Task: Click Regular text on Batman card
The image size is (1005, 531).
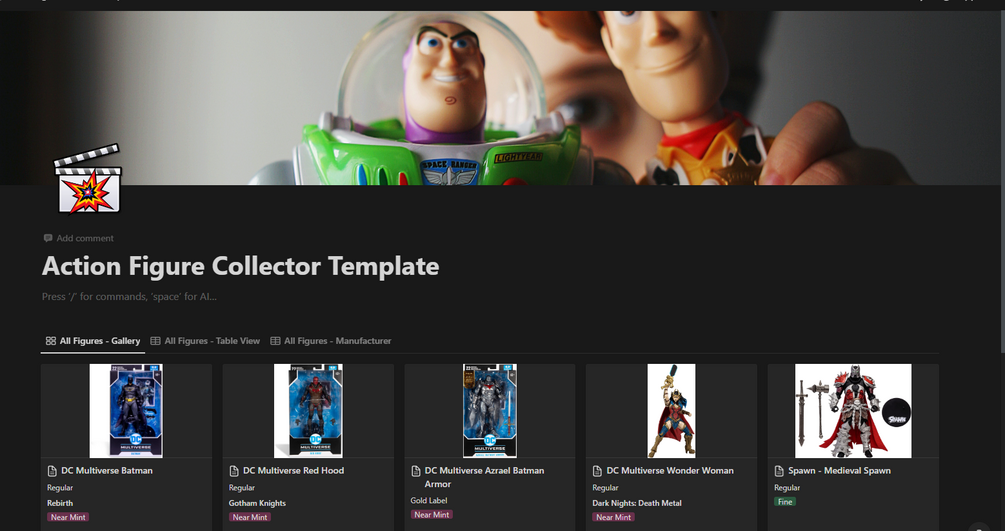Action: click(60, 488)
